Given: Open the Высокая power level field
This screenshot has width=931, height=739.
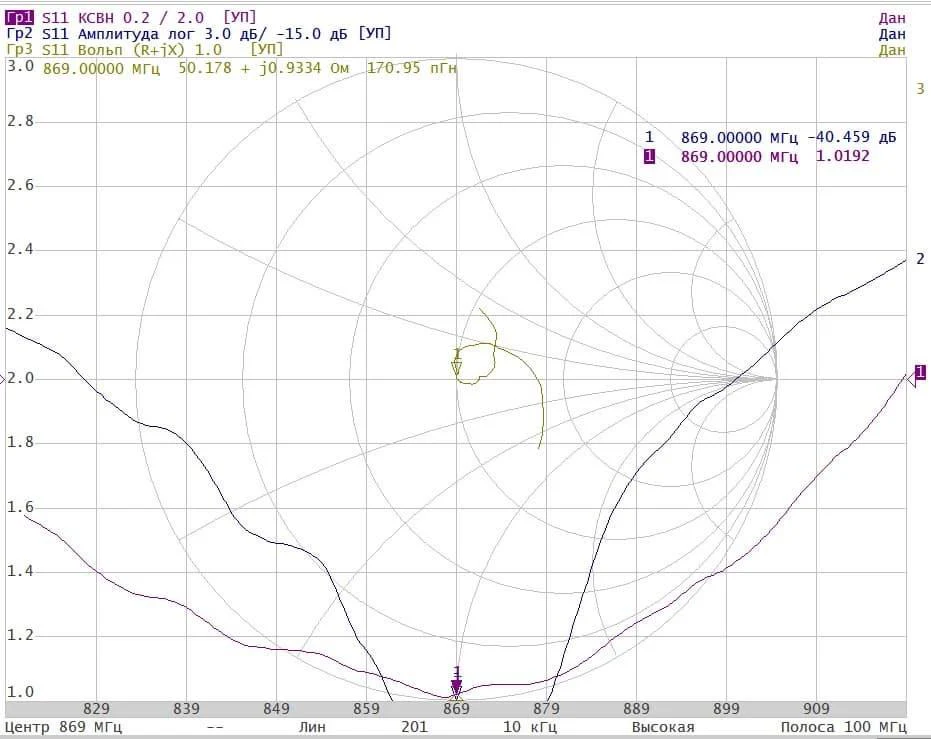Looking at the screenshot, I should tap(662, 727).
